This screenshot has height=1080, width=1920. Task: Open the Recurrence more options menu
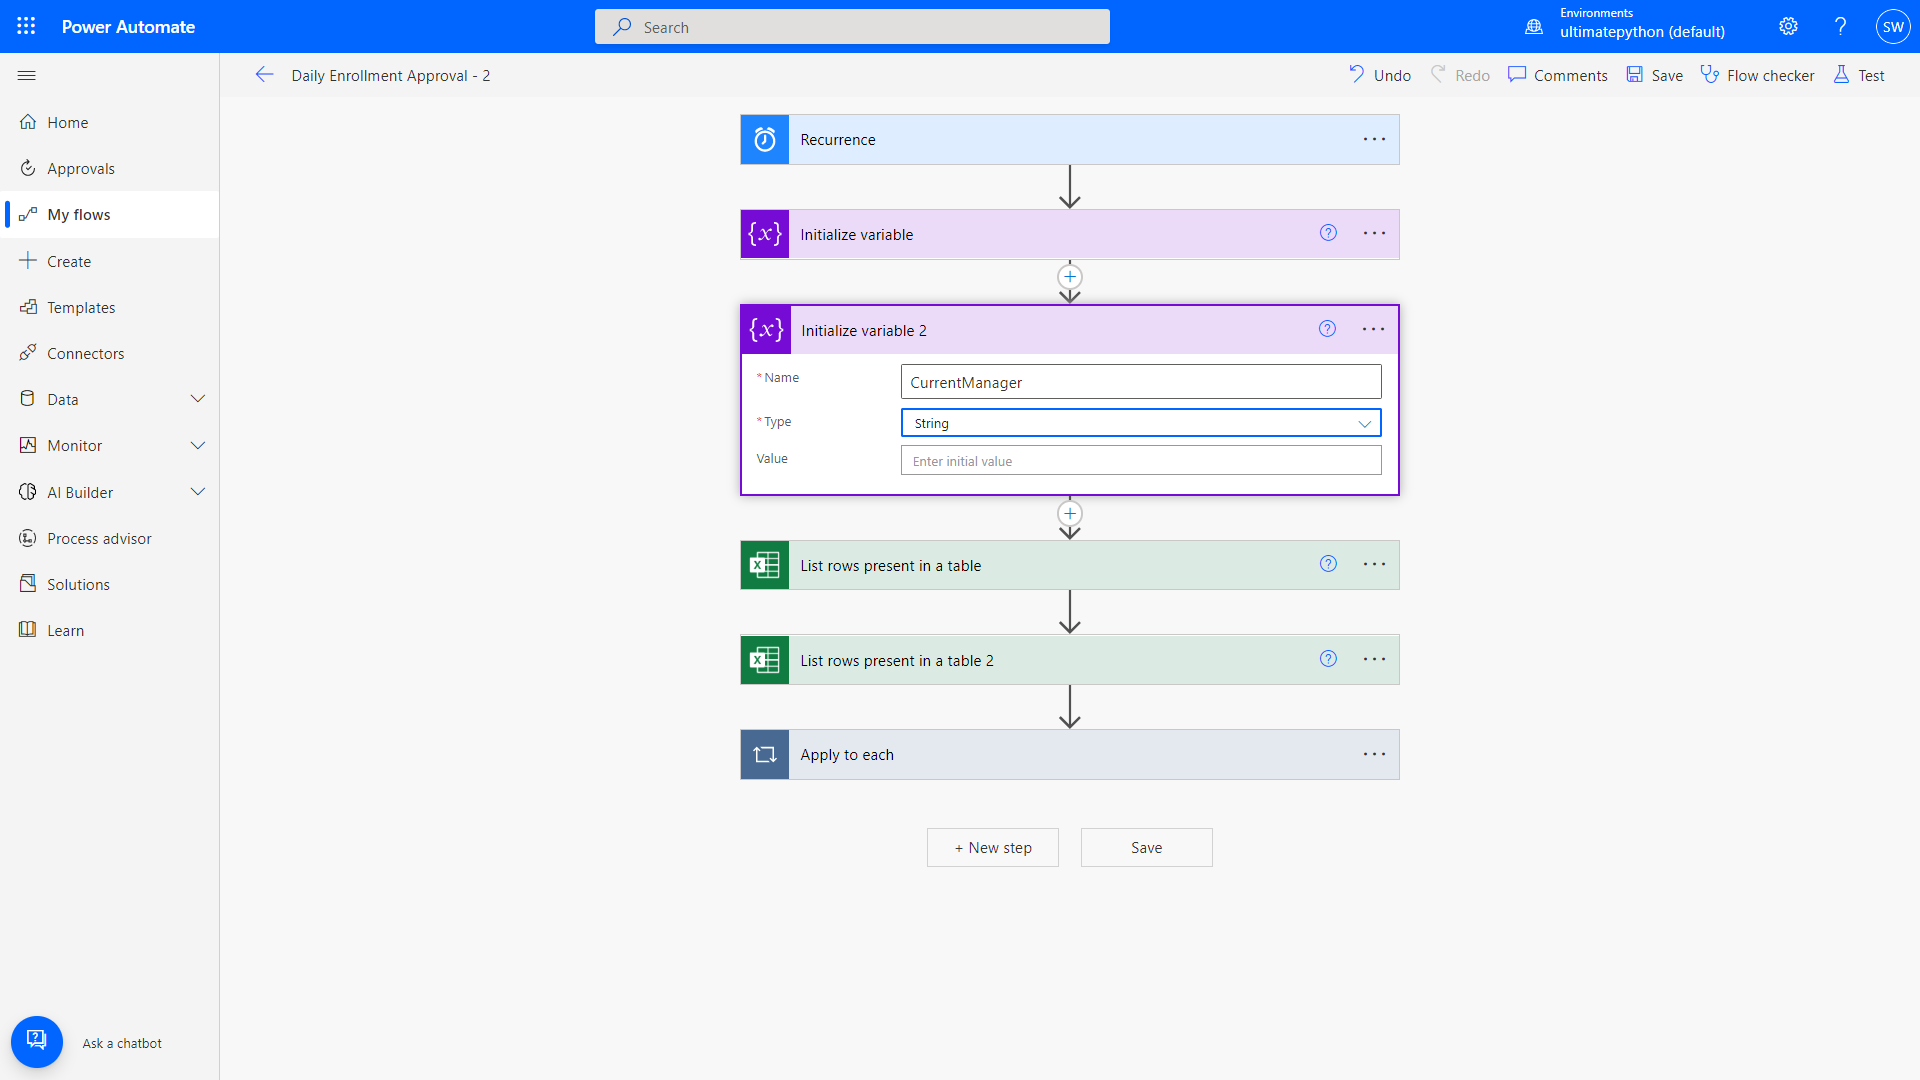pyautogui.click(x=1374, y=139)
